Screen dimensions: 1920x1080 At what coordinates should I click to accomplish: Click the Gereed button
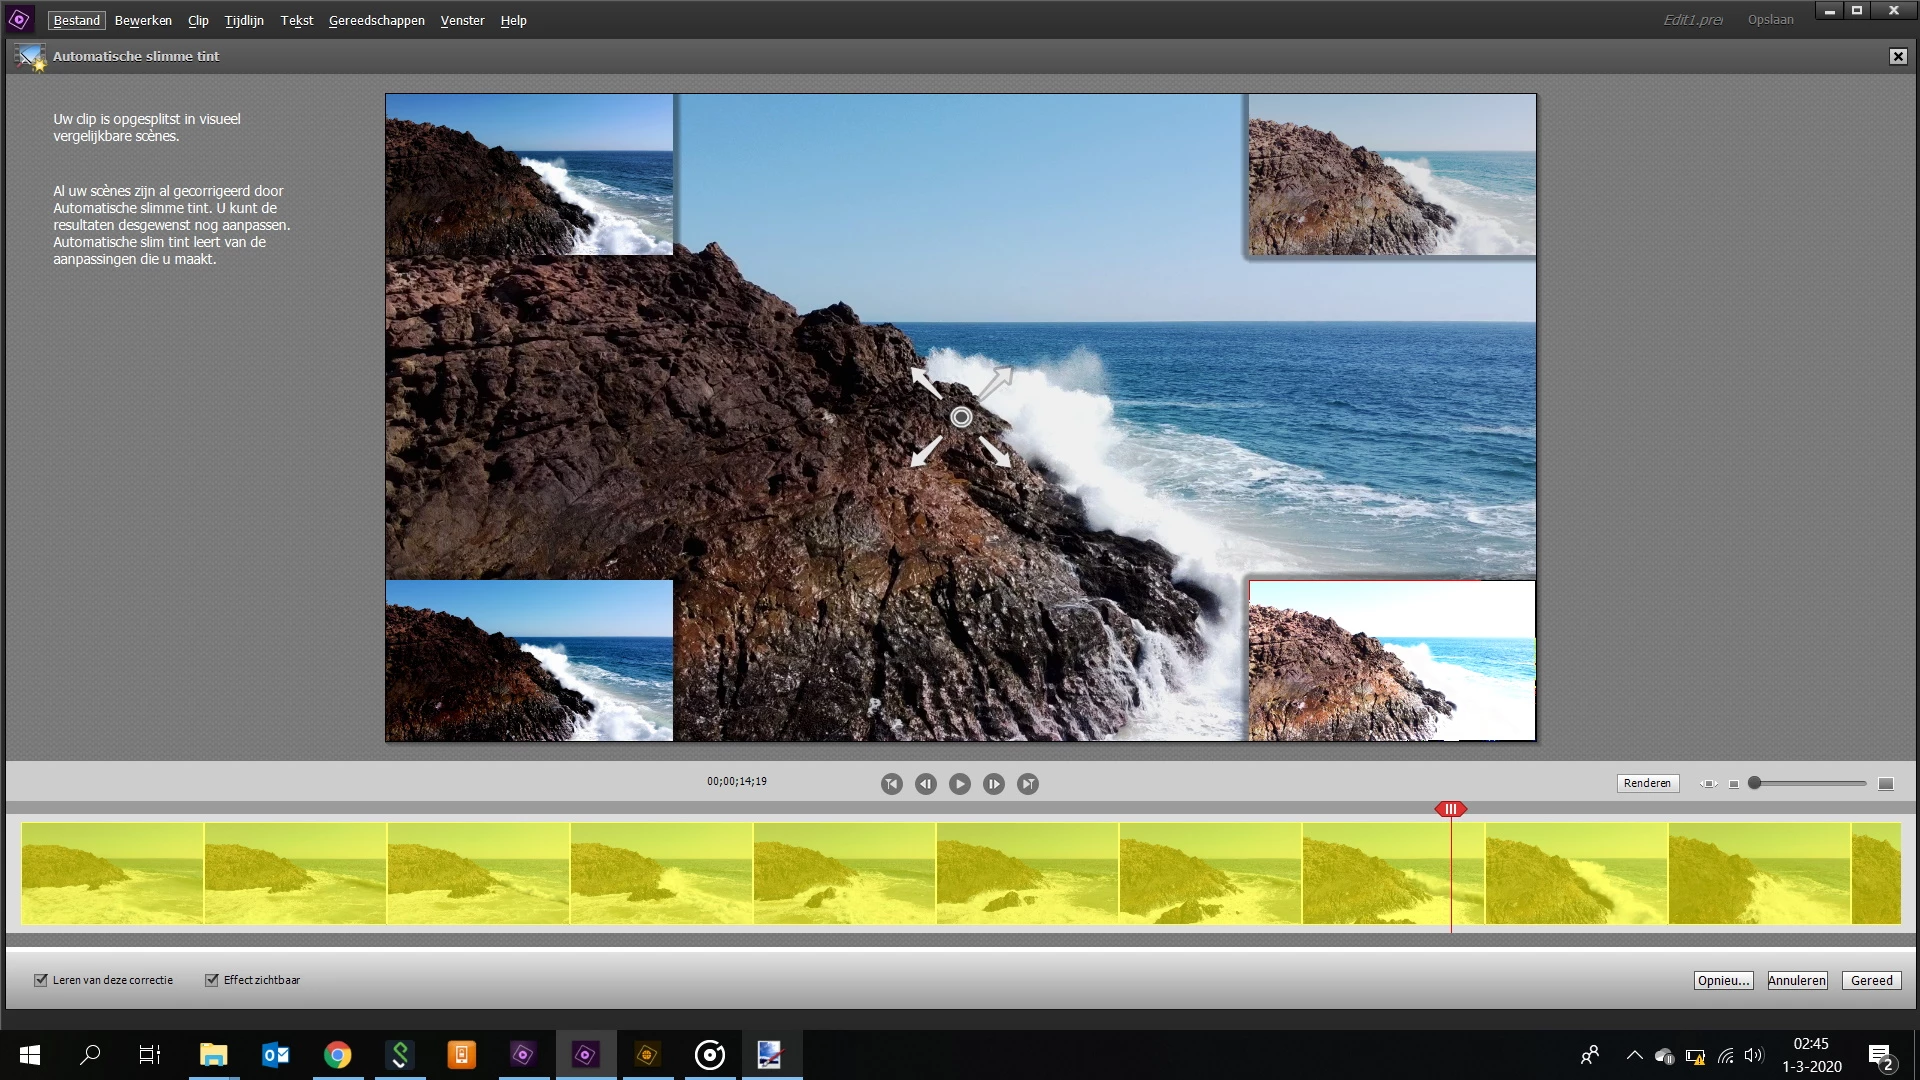[x=1870, y=980]
